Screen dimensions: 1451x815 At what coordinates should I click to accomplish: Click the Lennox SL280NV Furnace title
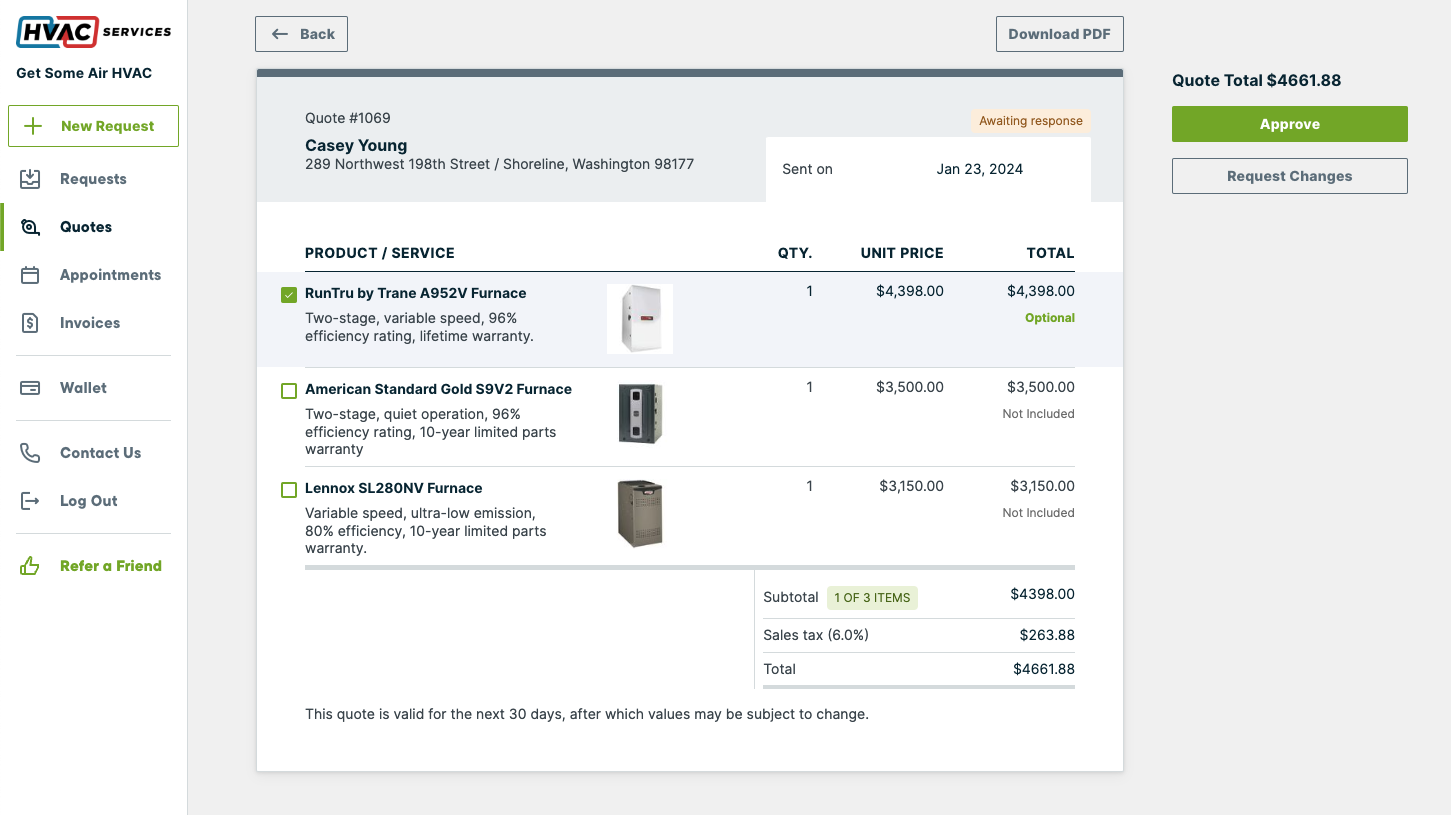[x=394, y=488]
